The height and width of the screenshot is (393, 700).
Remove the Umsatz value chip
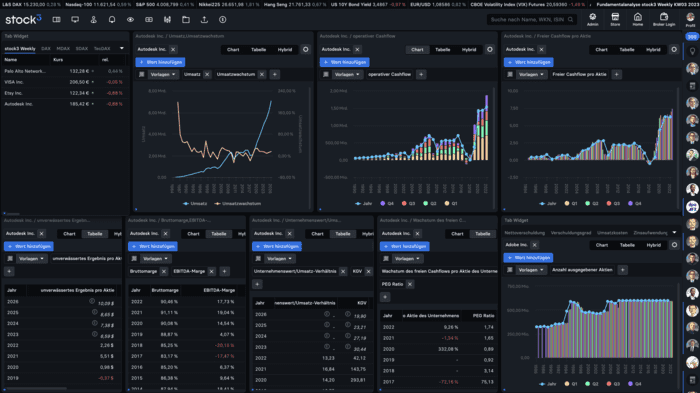coord(207,75)
